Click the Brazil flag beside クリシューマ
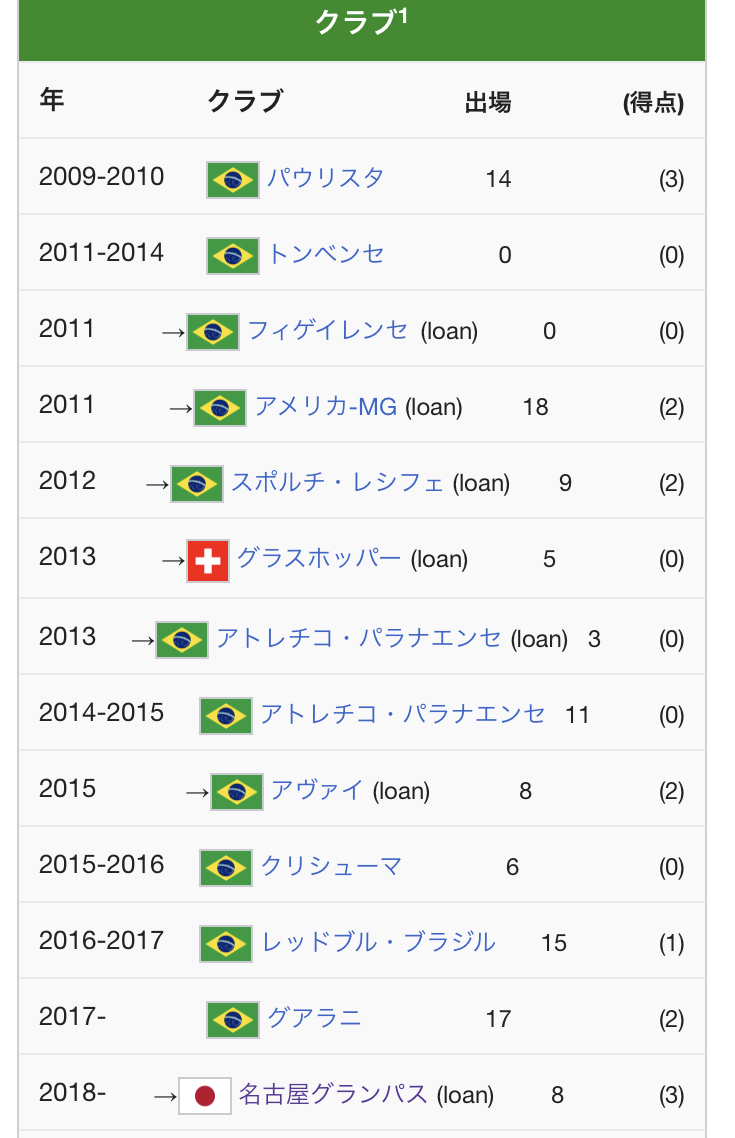Image resolution: width=735 pixels, height=1138 pixels. 226,868
